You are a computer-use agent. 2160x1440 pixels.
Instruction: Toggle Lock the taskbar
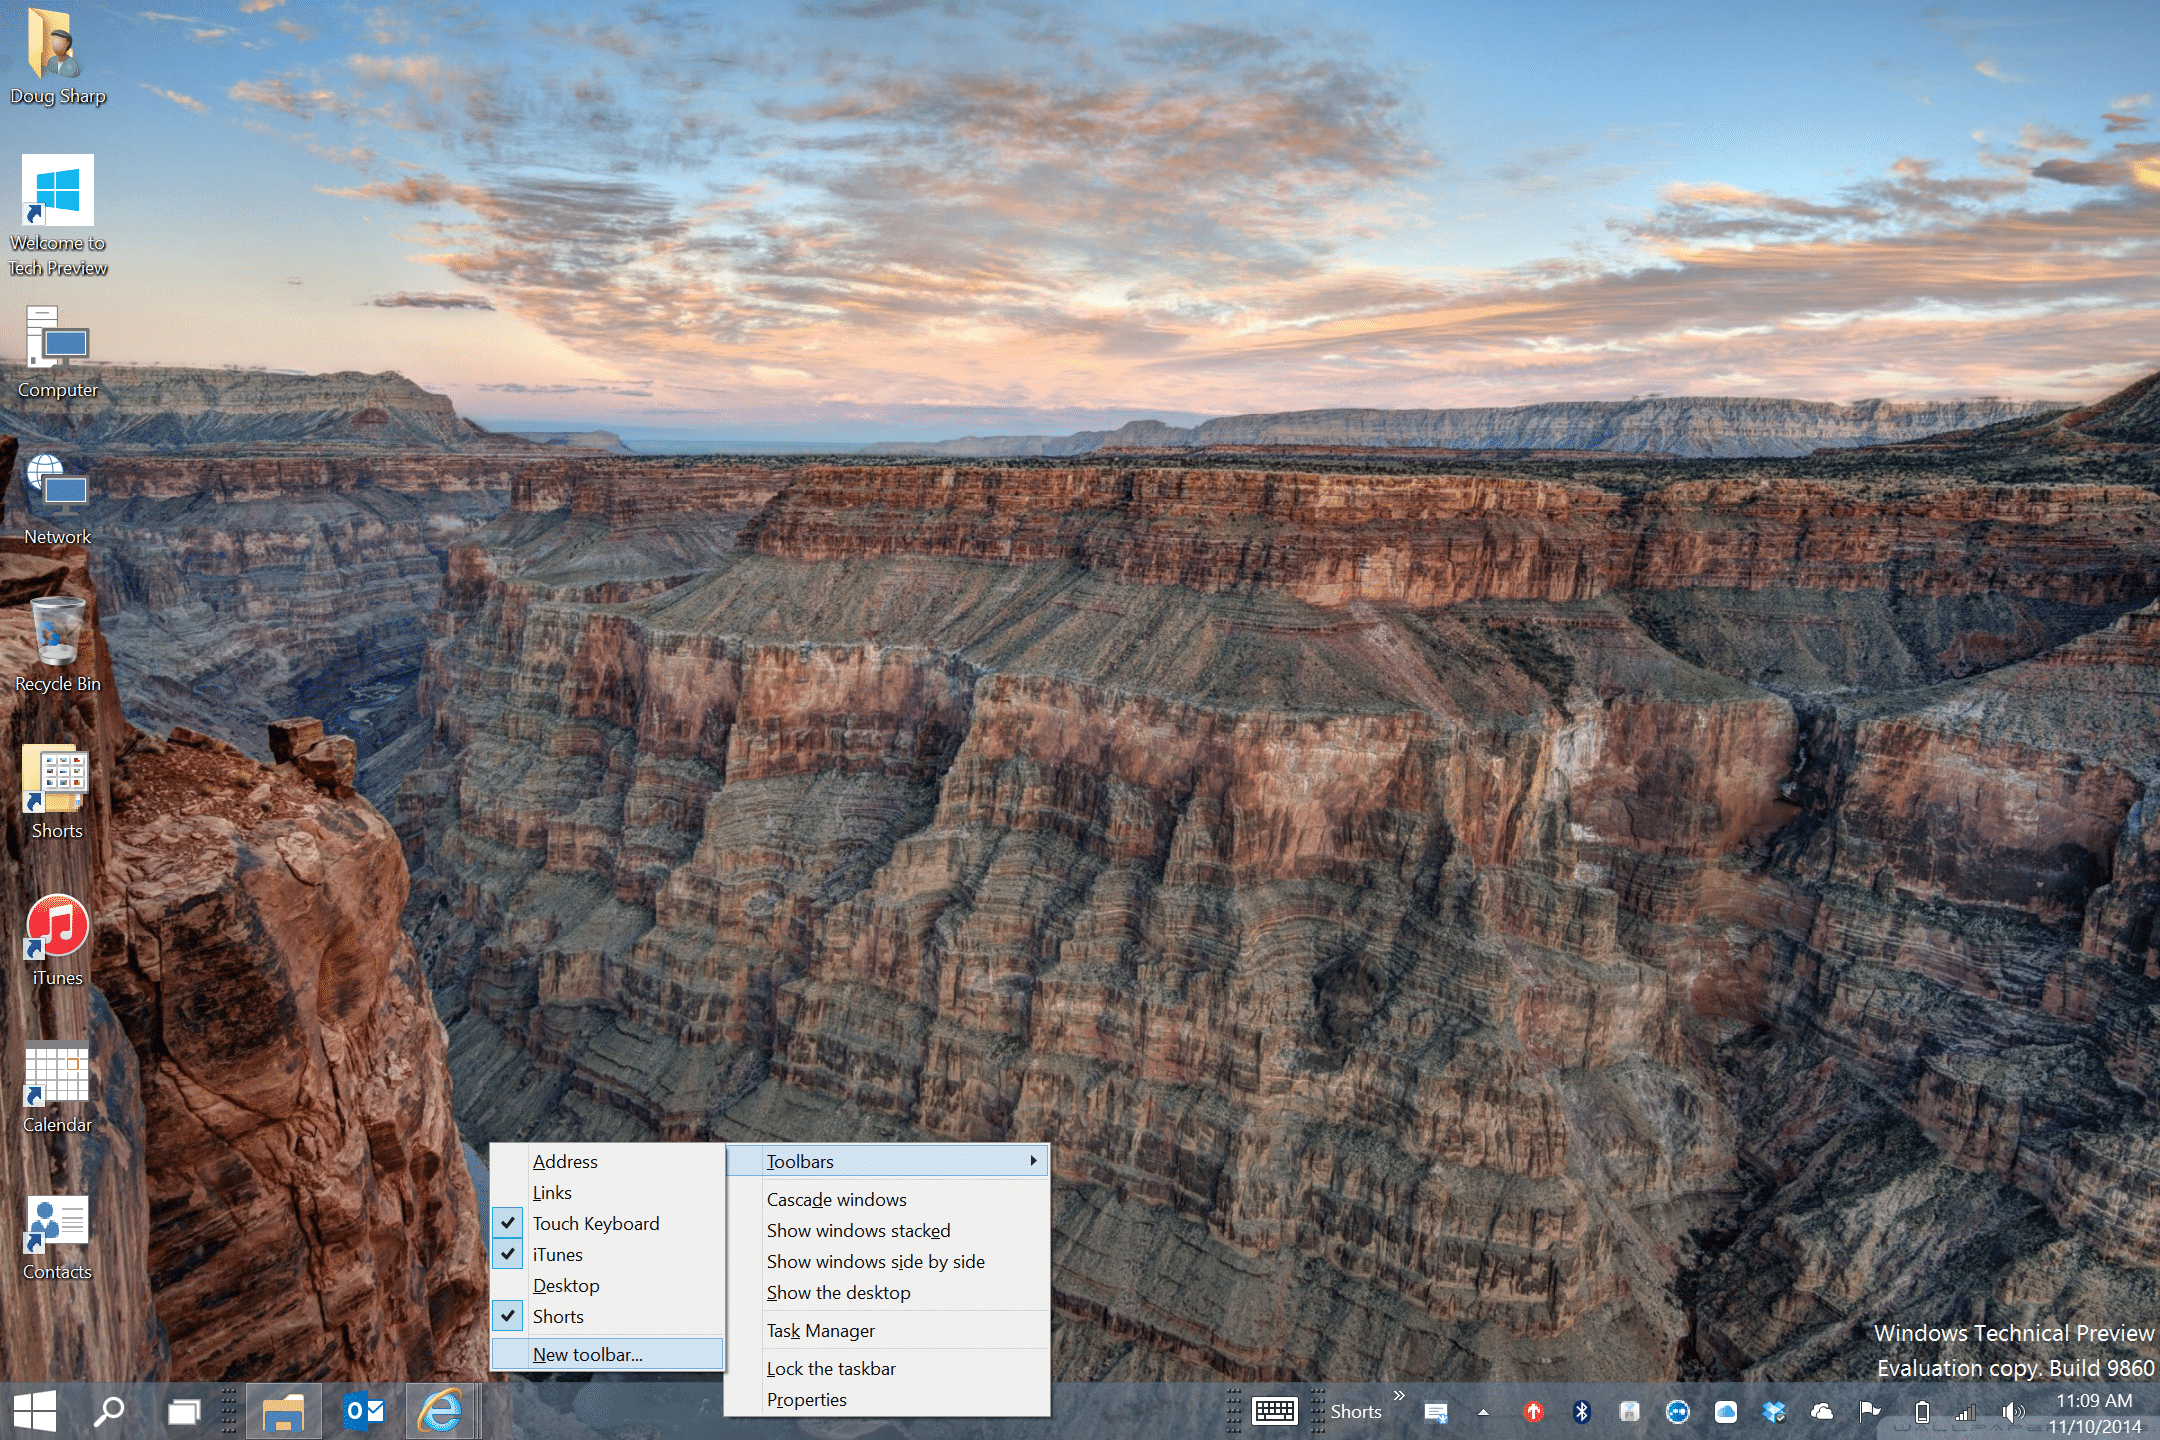tap(887, 1368)
